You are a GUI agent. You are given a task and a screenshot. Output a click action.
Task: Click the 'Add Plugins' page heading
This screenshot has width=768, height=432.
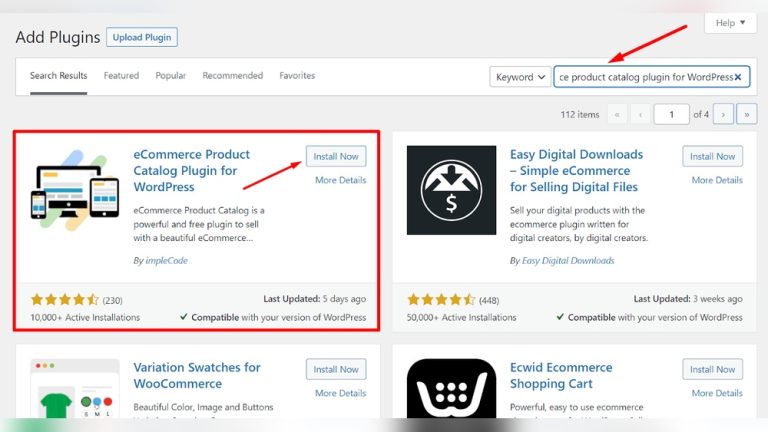(x=58, y=37)
